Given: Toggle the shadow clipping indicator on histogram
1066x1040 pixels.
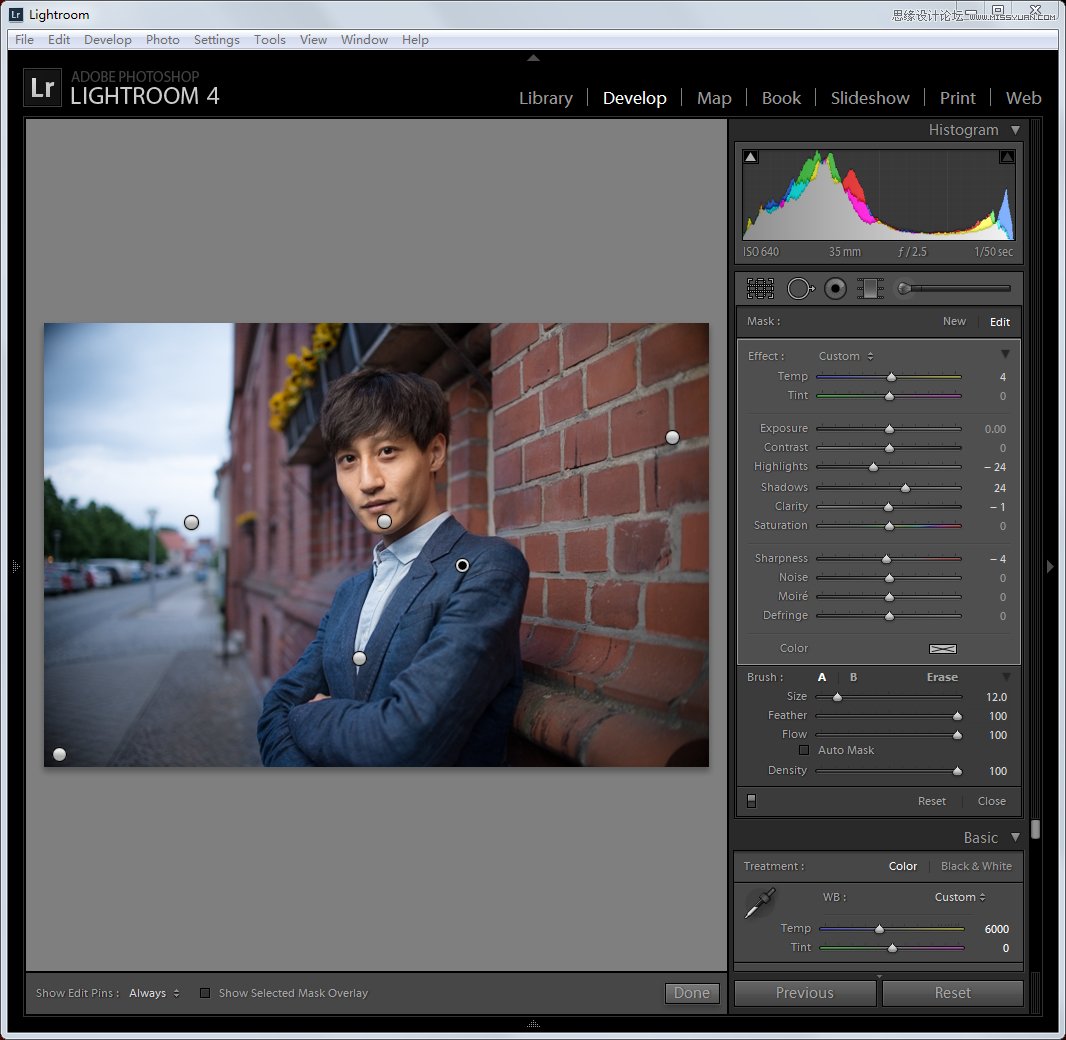Looking at the screenshot, I should click(x=750, y=156).
